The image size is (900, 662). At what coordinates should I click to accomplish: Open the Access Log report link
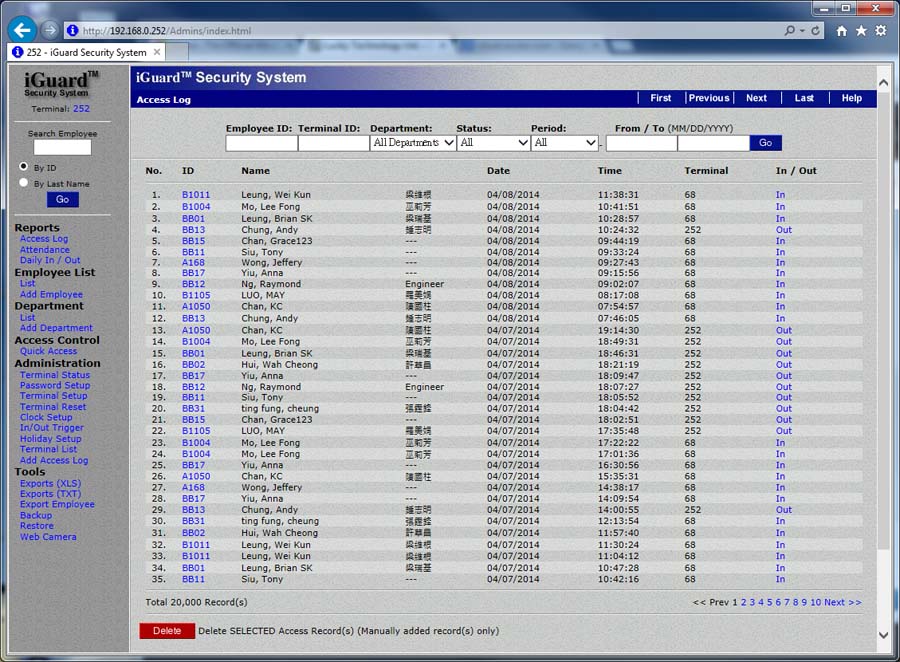point(44,239)
